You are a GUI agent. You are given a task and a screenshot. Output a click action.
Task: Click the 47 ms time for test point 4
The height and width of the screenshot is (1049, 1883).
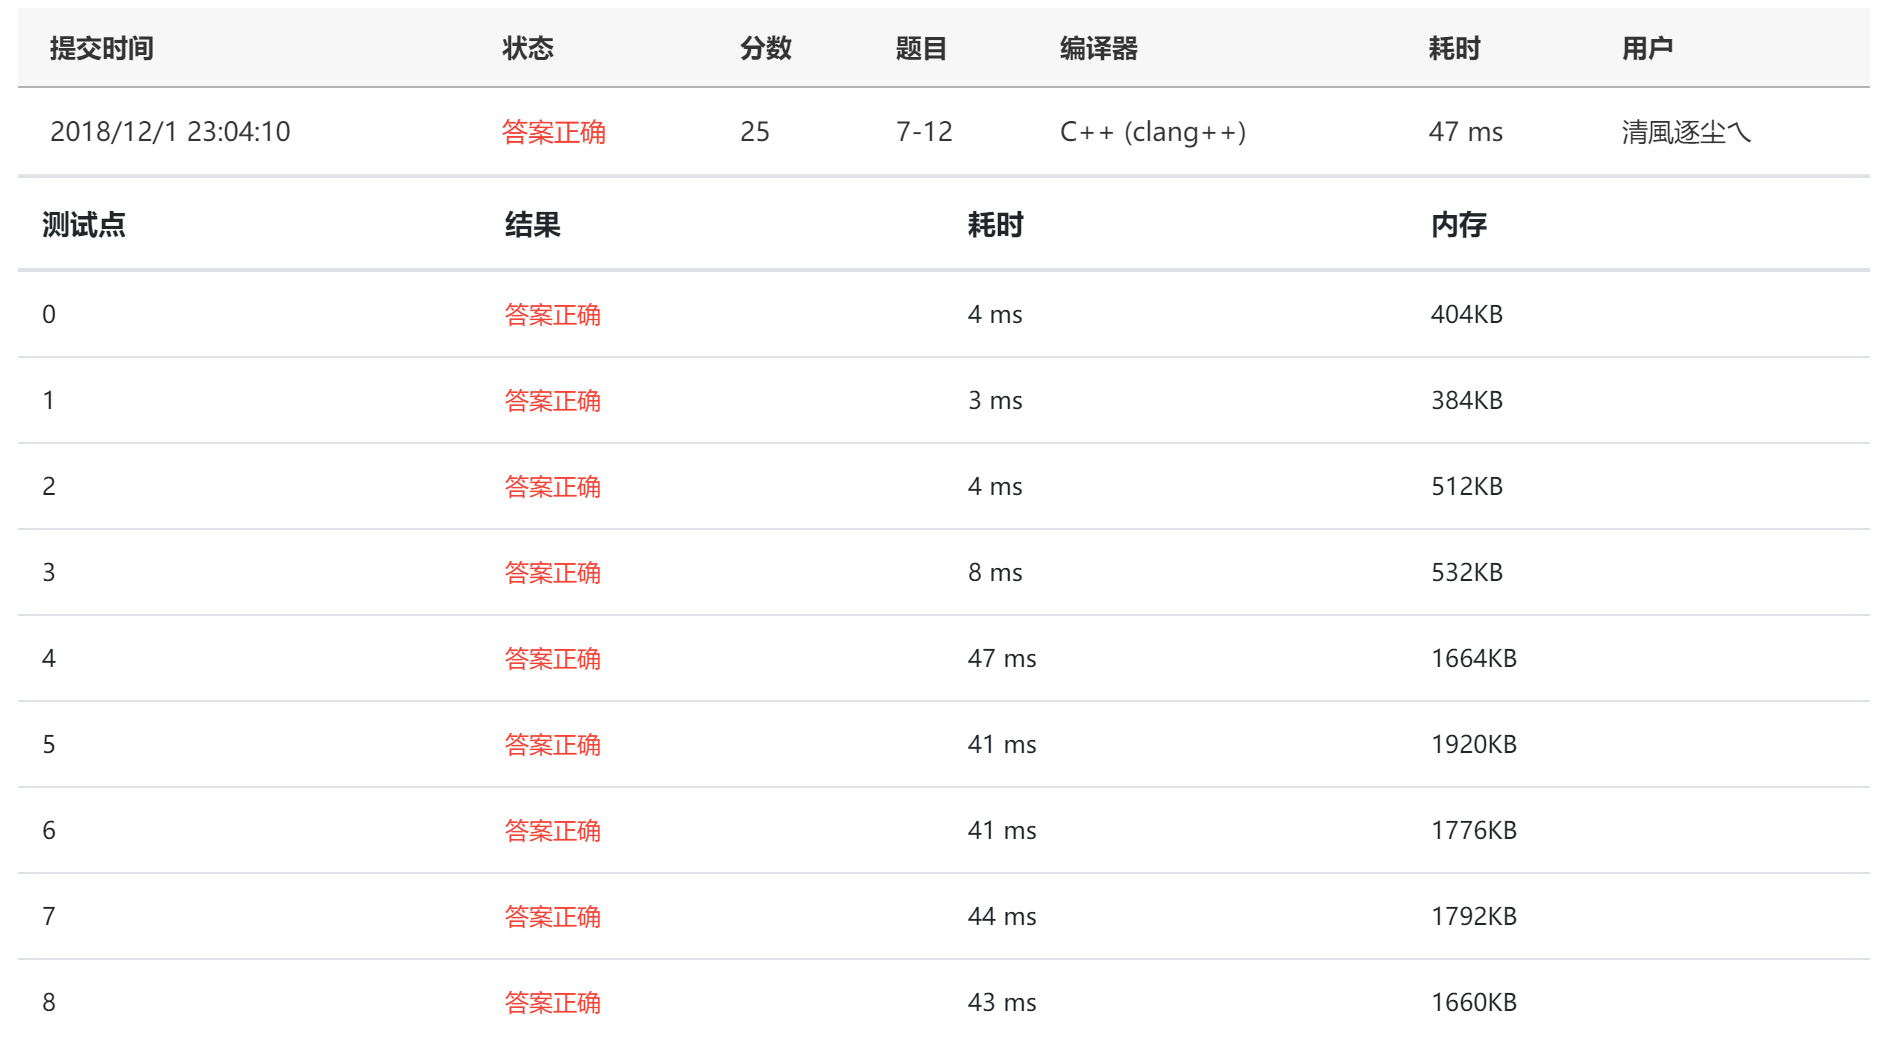click(x=1002, y=659)
